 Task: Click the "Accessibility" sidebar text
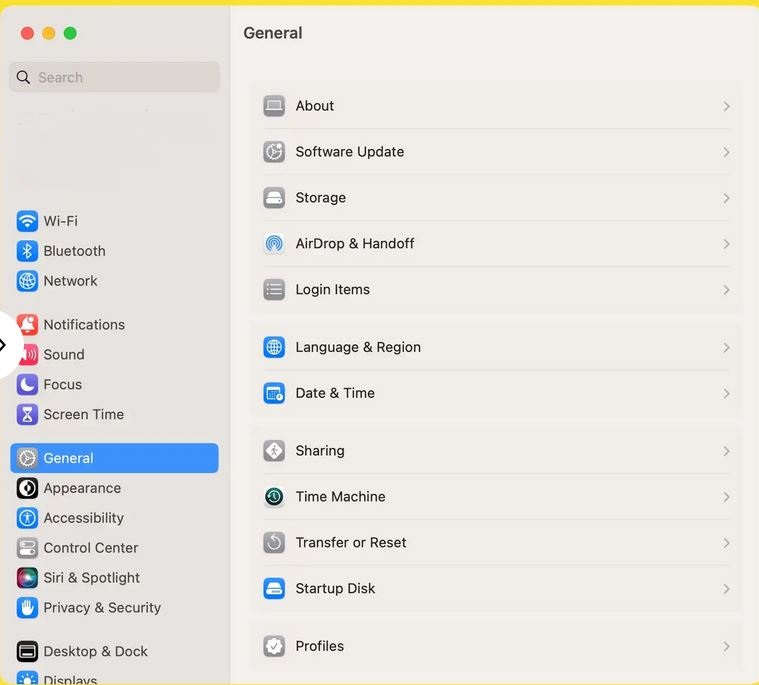pyautogui.click(x=84, y=518)
